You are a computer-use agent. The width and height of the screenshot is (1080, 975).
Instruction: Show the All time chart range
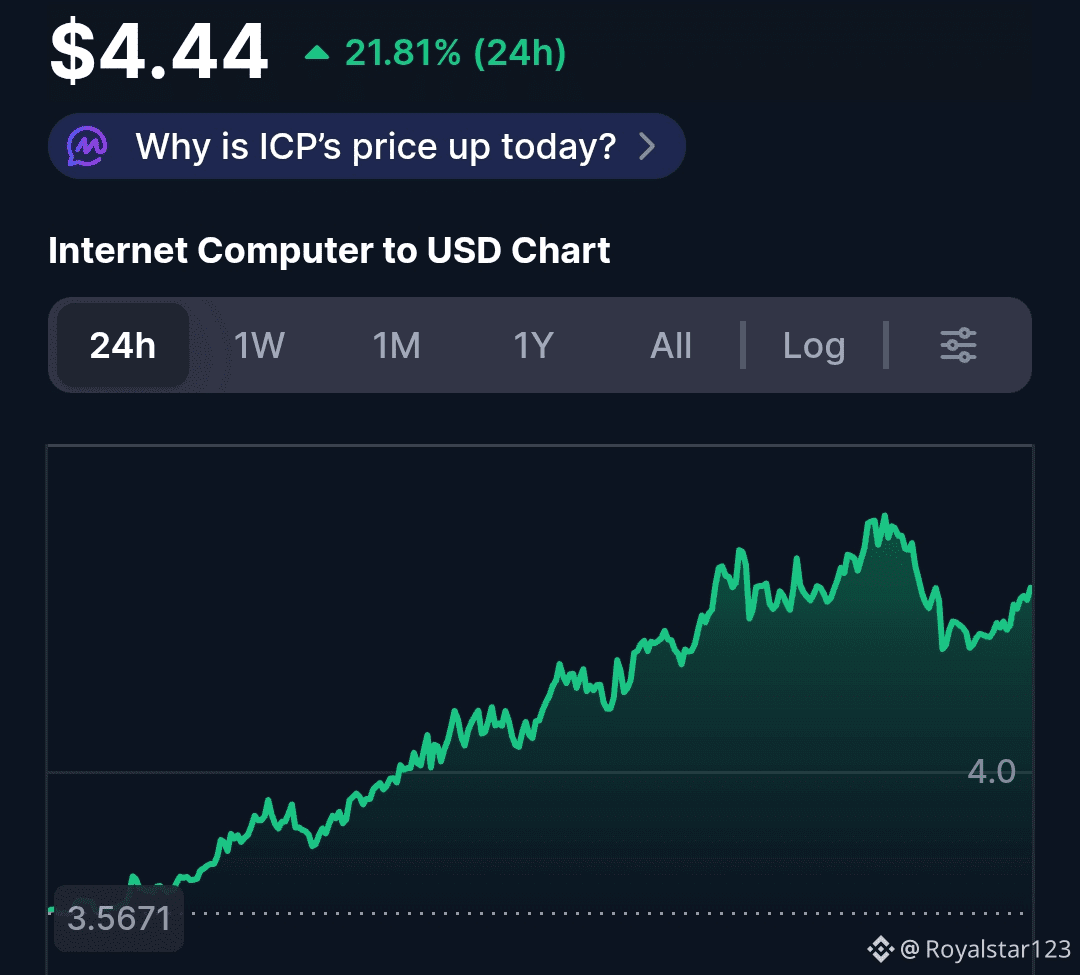coord(671,345)
